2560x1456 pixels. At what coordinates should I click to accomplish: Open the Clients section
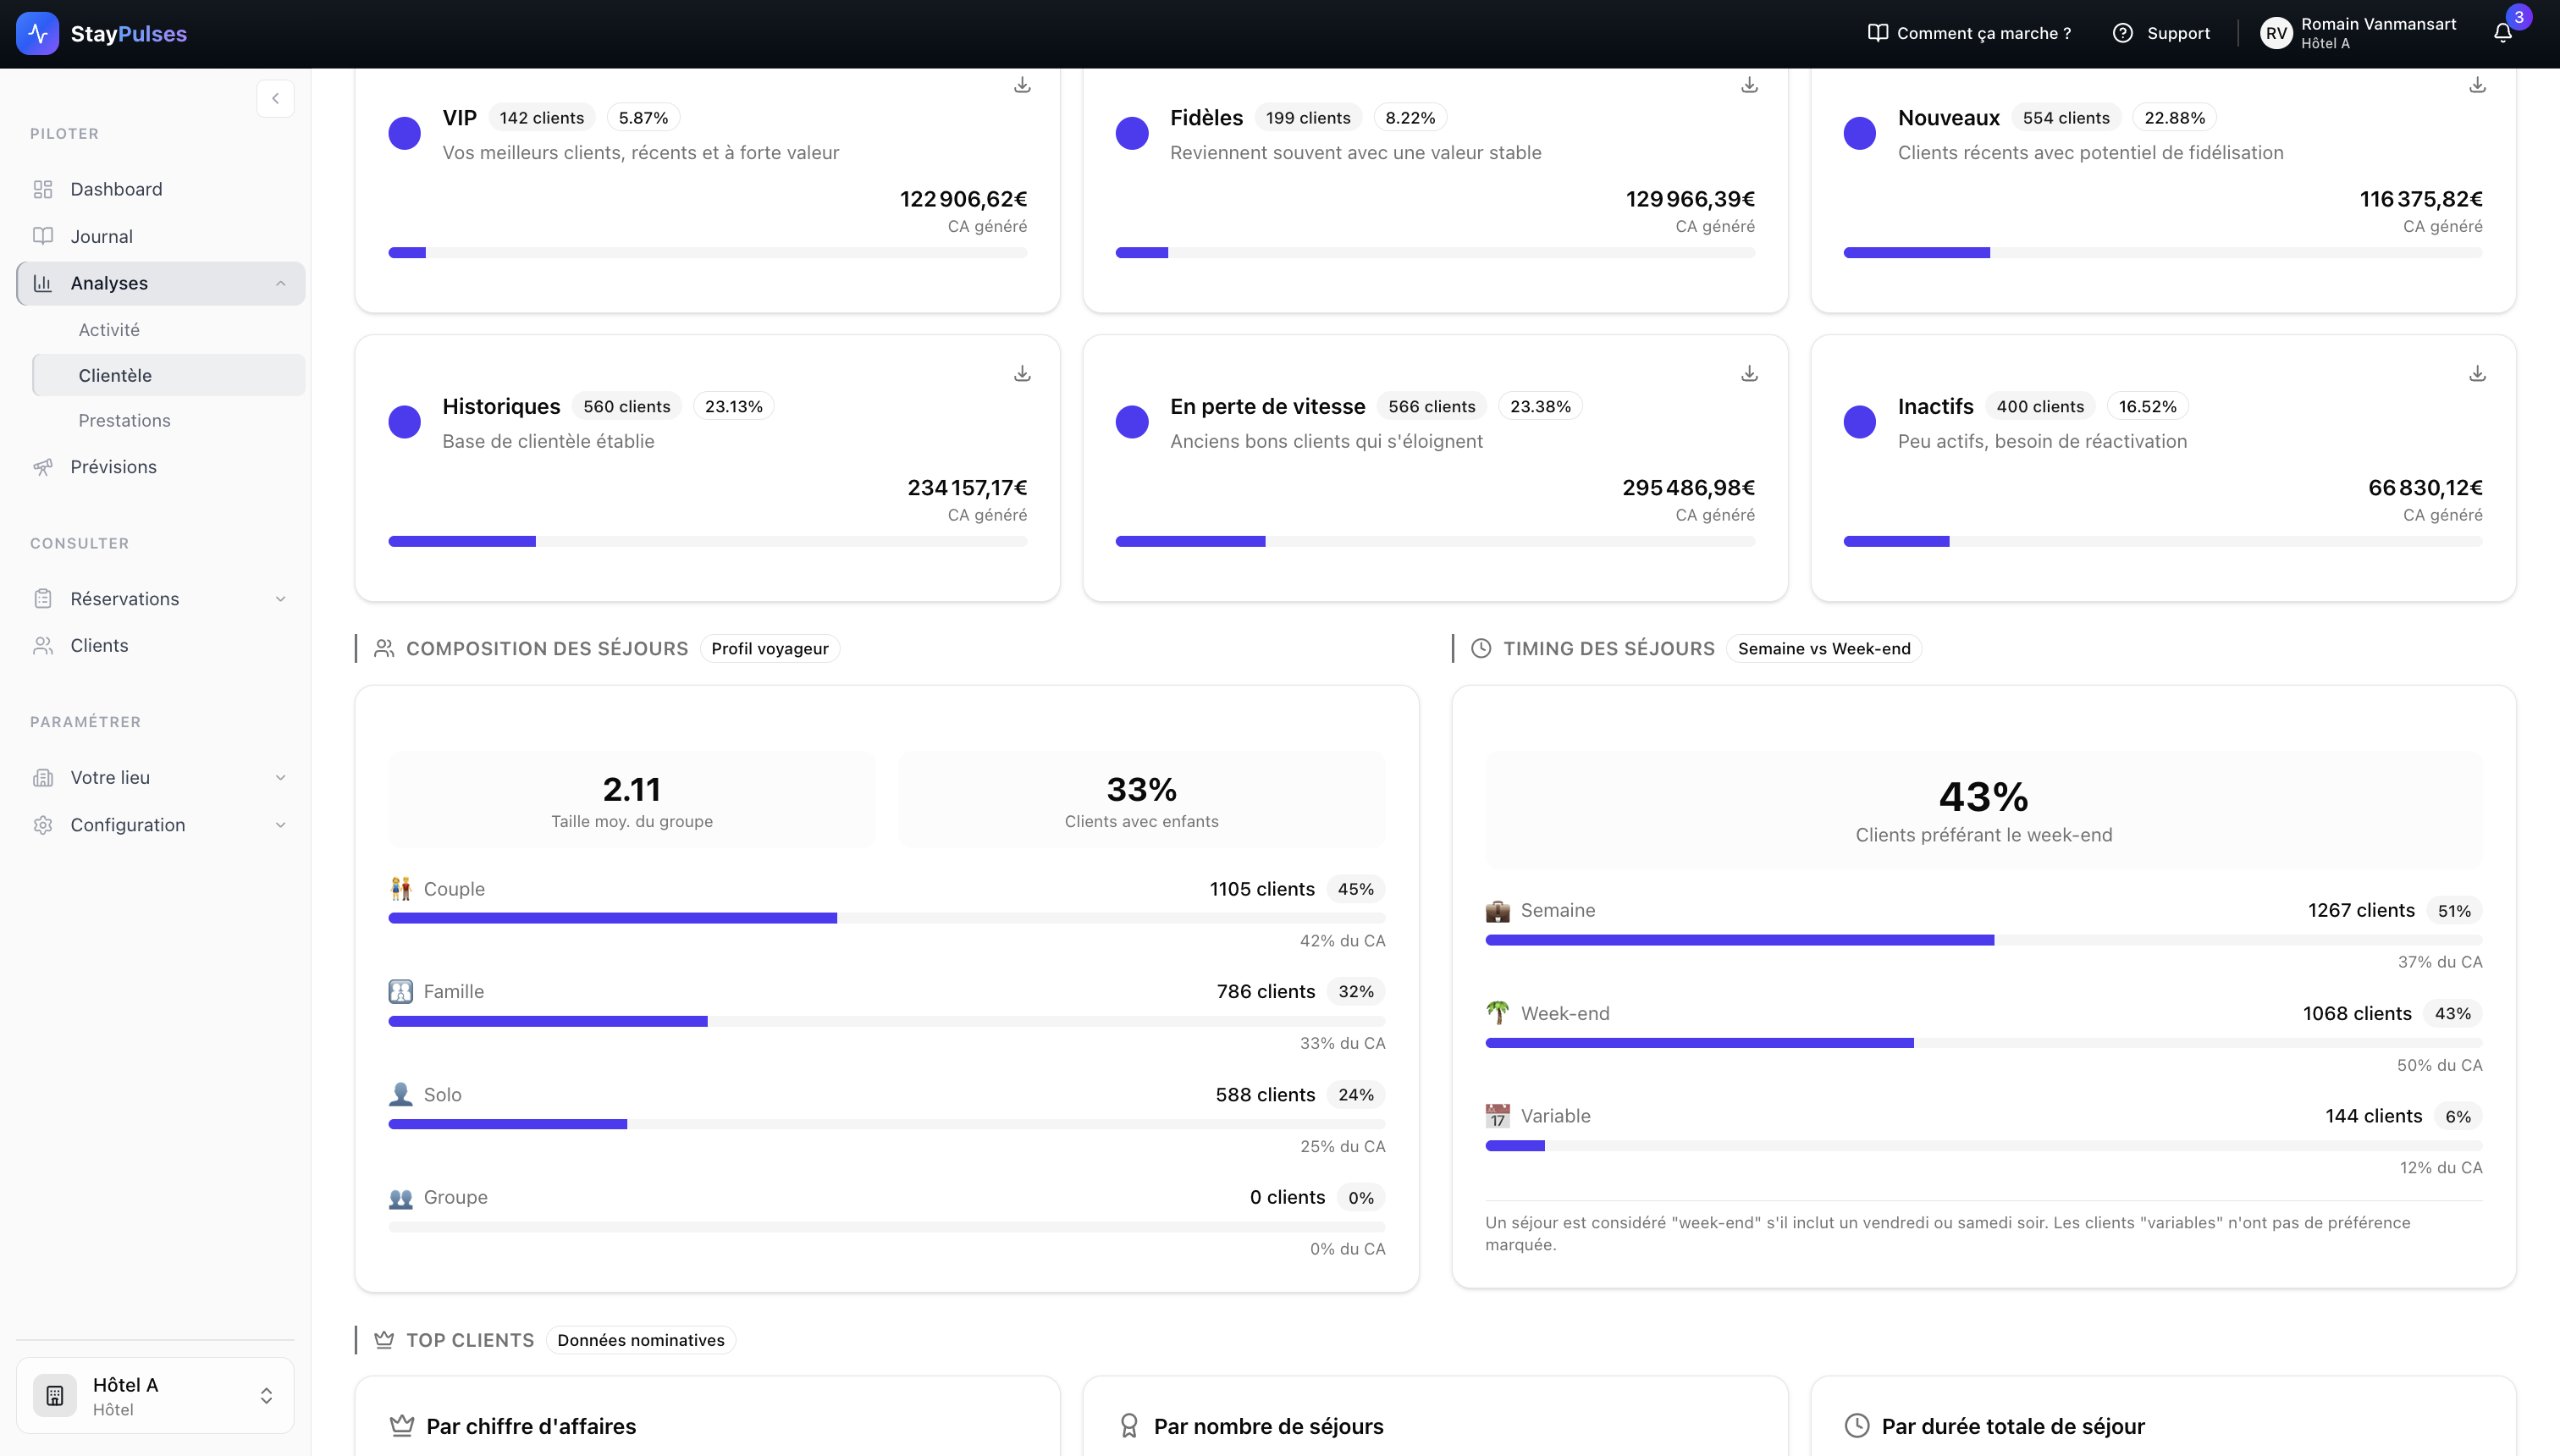99,645
